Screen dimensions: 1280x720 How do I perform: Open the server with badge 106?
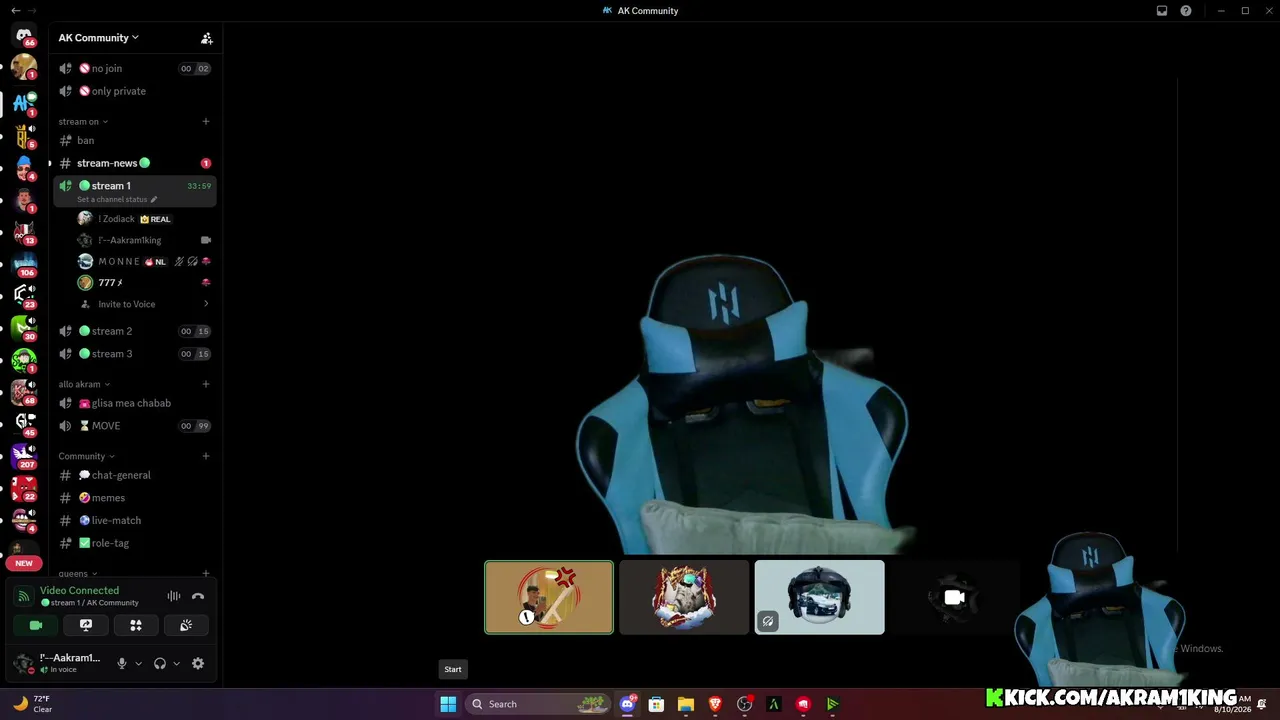(24, 263)
